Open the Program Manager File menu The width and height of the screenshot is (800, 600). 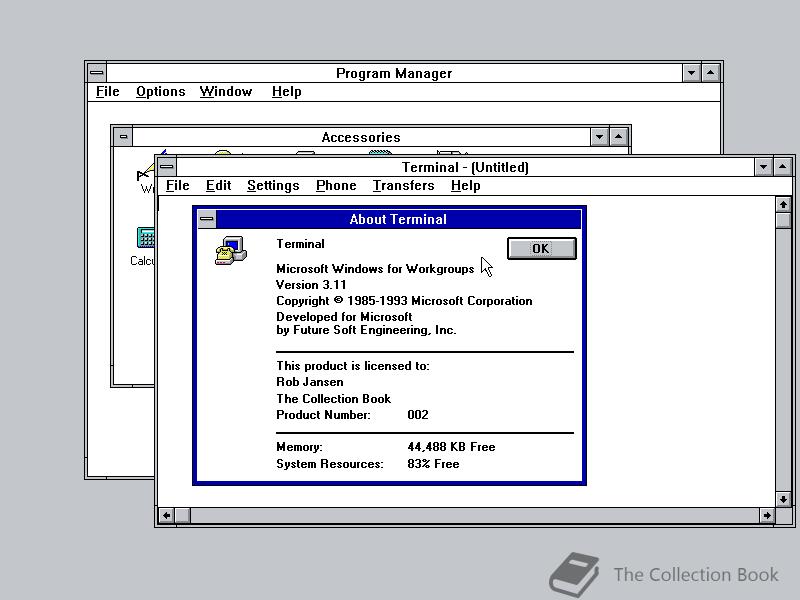(x=108, y=92)
